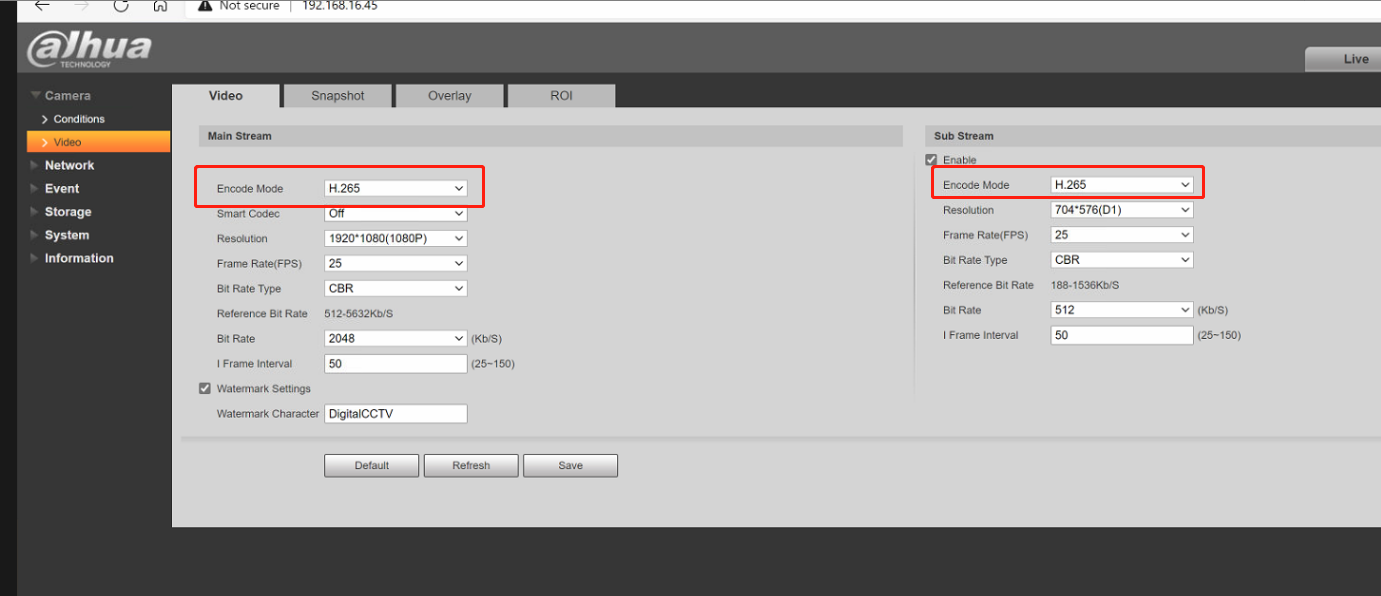The width and height of the screenshot is (1381, 596).
Task: Expand the Information menu section
Action: pos(78,258)
